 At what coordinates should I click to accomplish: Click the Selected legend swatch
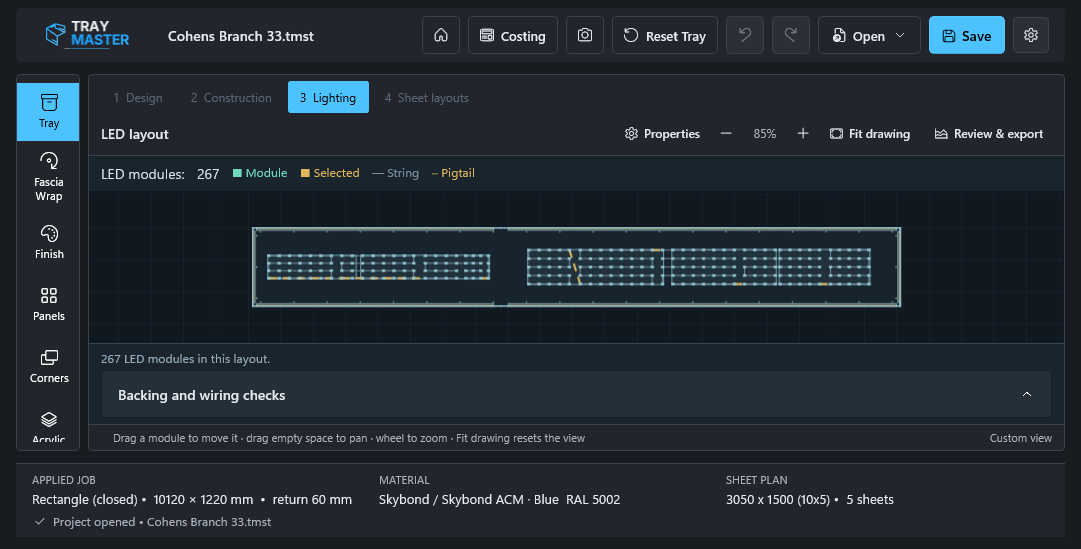coord(305,173)
